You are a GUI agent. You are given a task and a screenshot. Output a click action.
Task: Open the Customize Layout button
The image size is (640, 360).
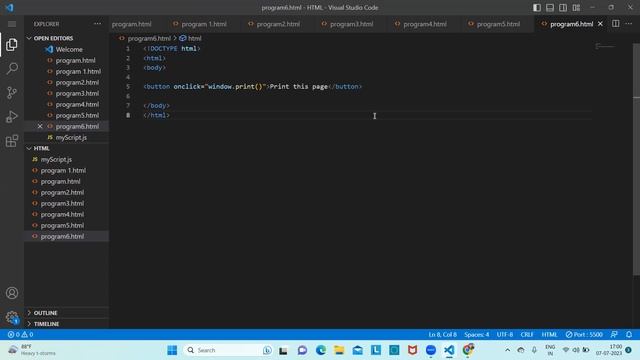click(x=576, y=7)
